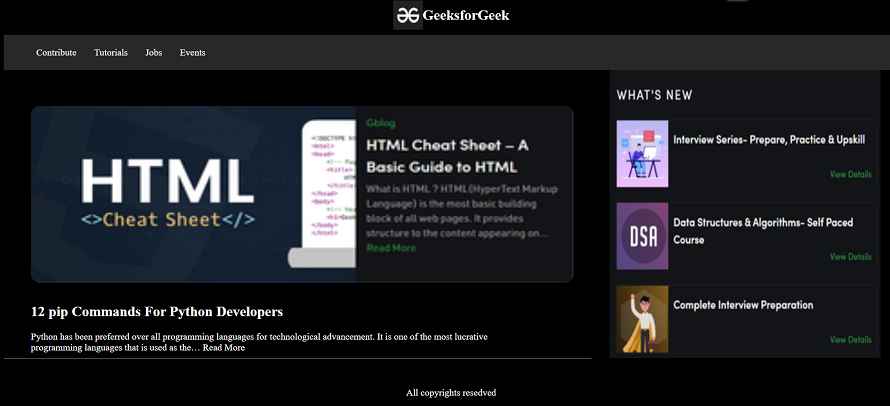
Task: Open the Complete Interview Preparation title
Action: click(743, 305)
